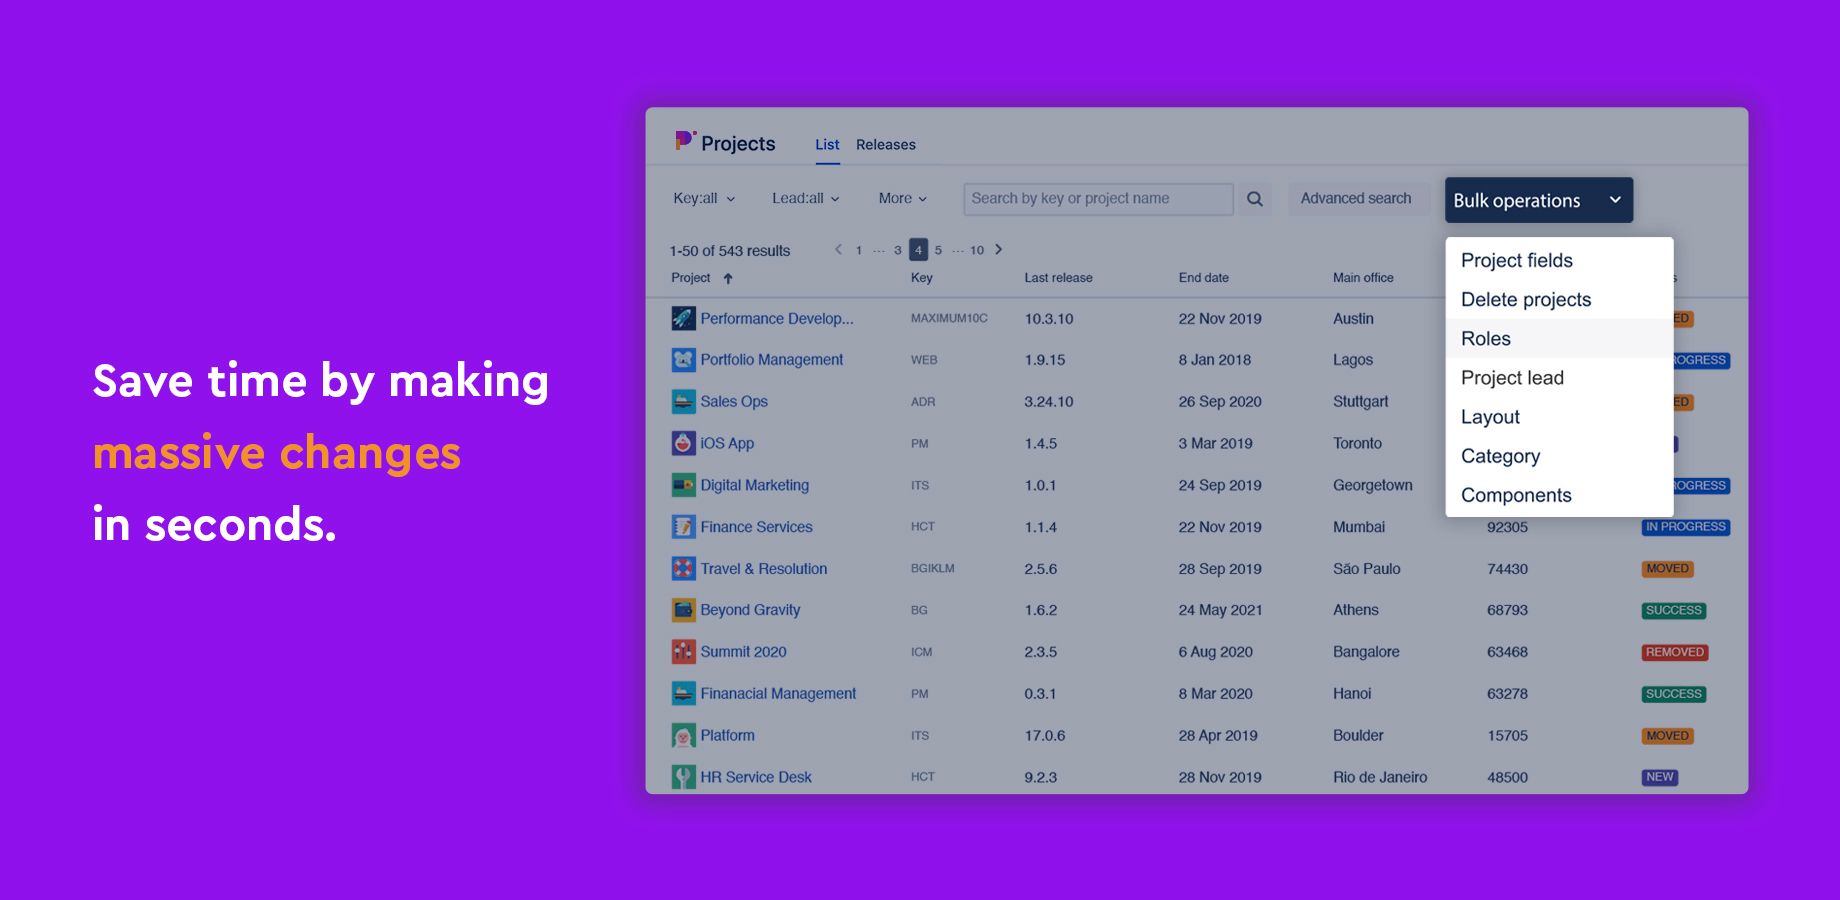This screenshot has height=900, width=1840.
Task: Go to results page 5
Action: click(x=938, y=250)
